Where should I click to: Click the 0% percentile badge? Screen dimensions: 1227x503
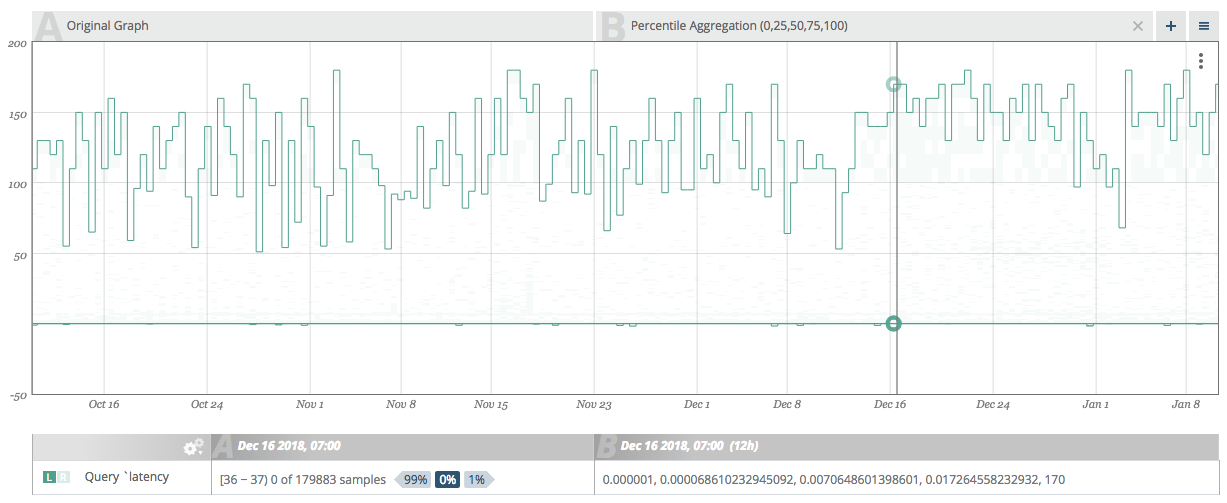(446, 480)
